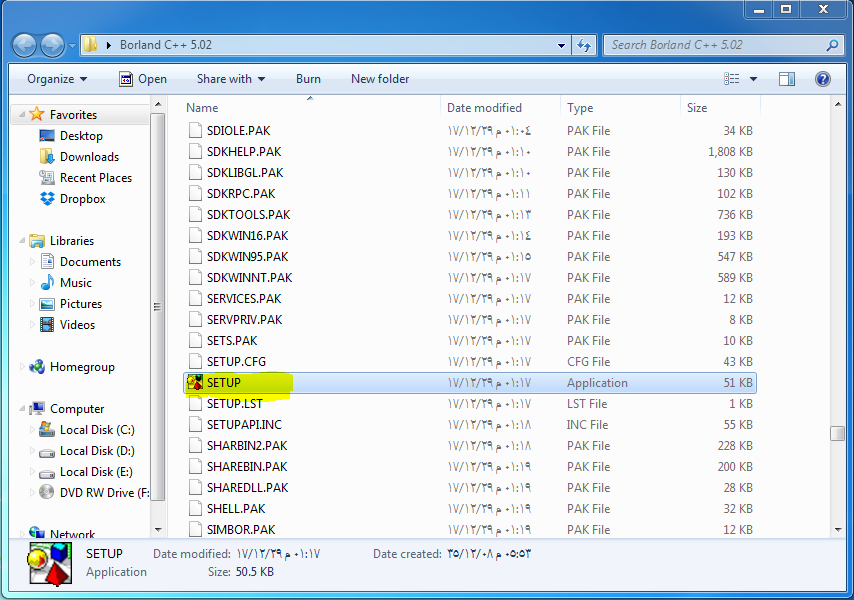This screenshot has height=600, width=854.
Task: Open Local Disk (D:)
Action: (97, 451)
